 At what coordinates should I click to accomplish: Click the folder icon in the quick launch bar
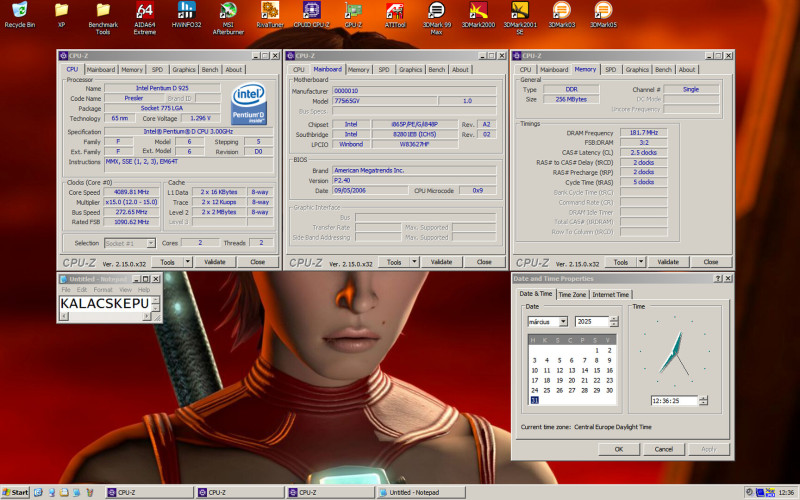64,492
